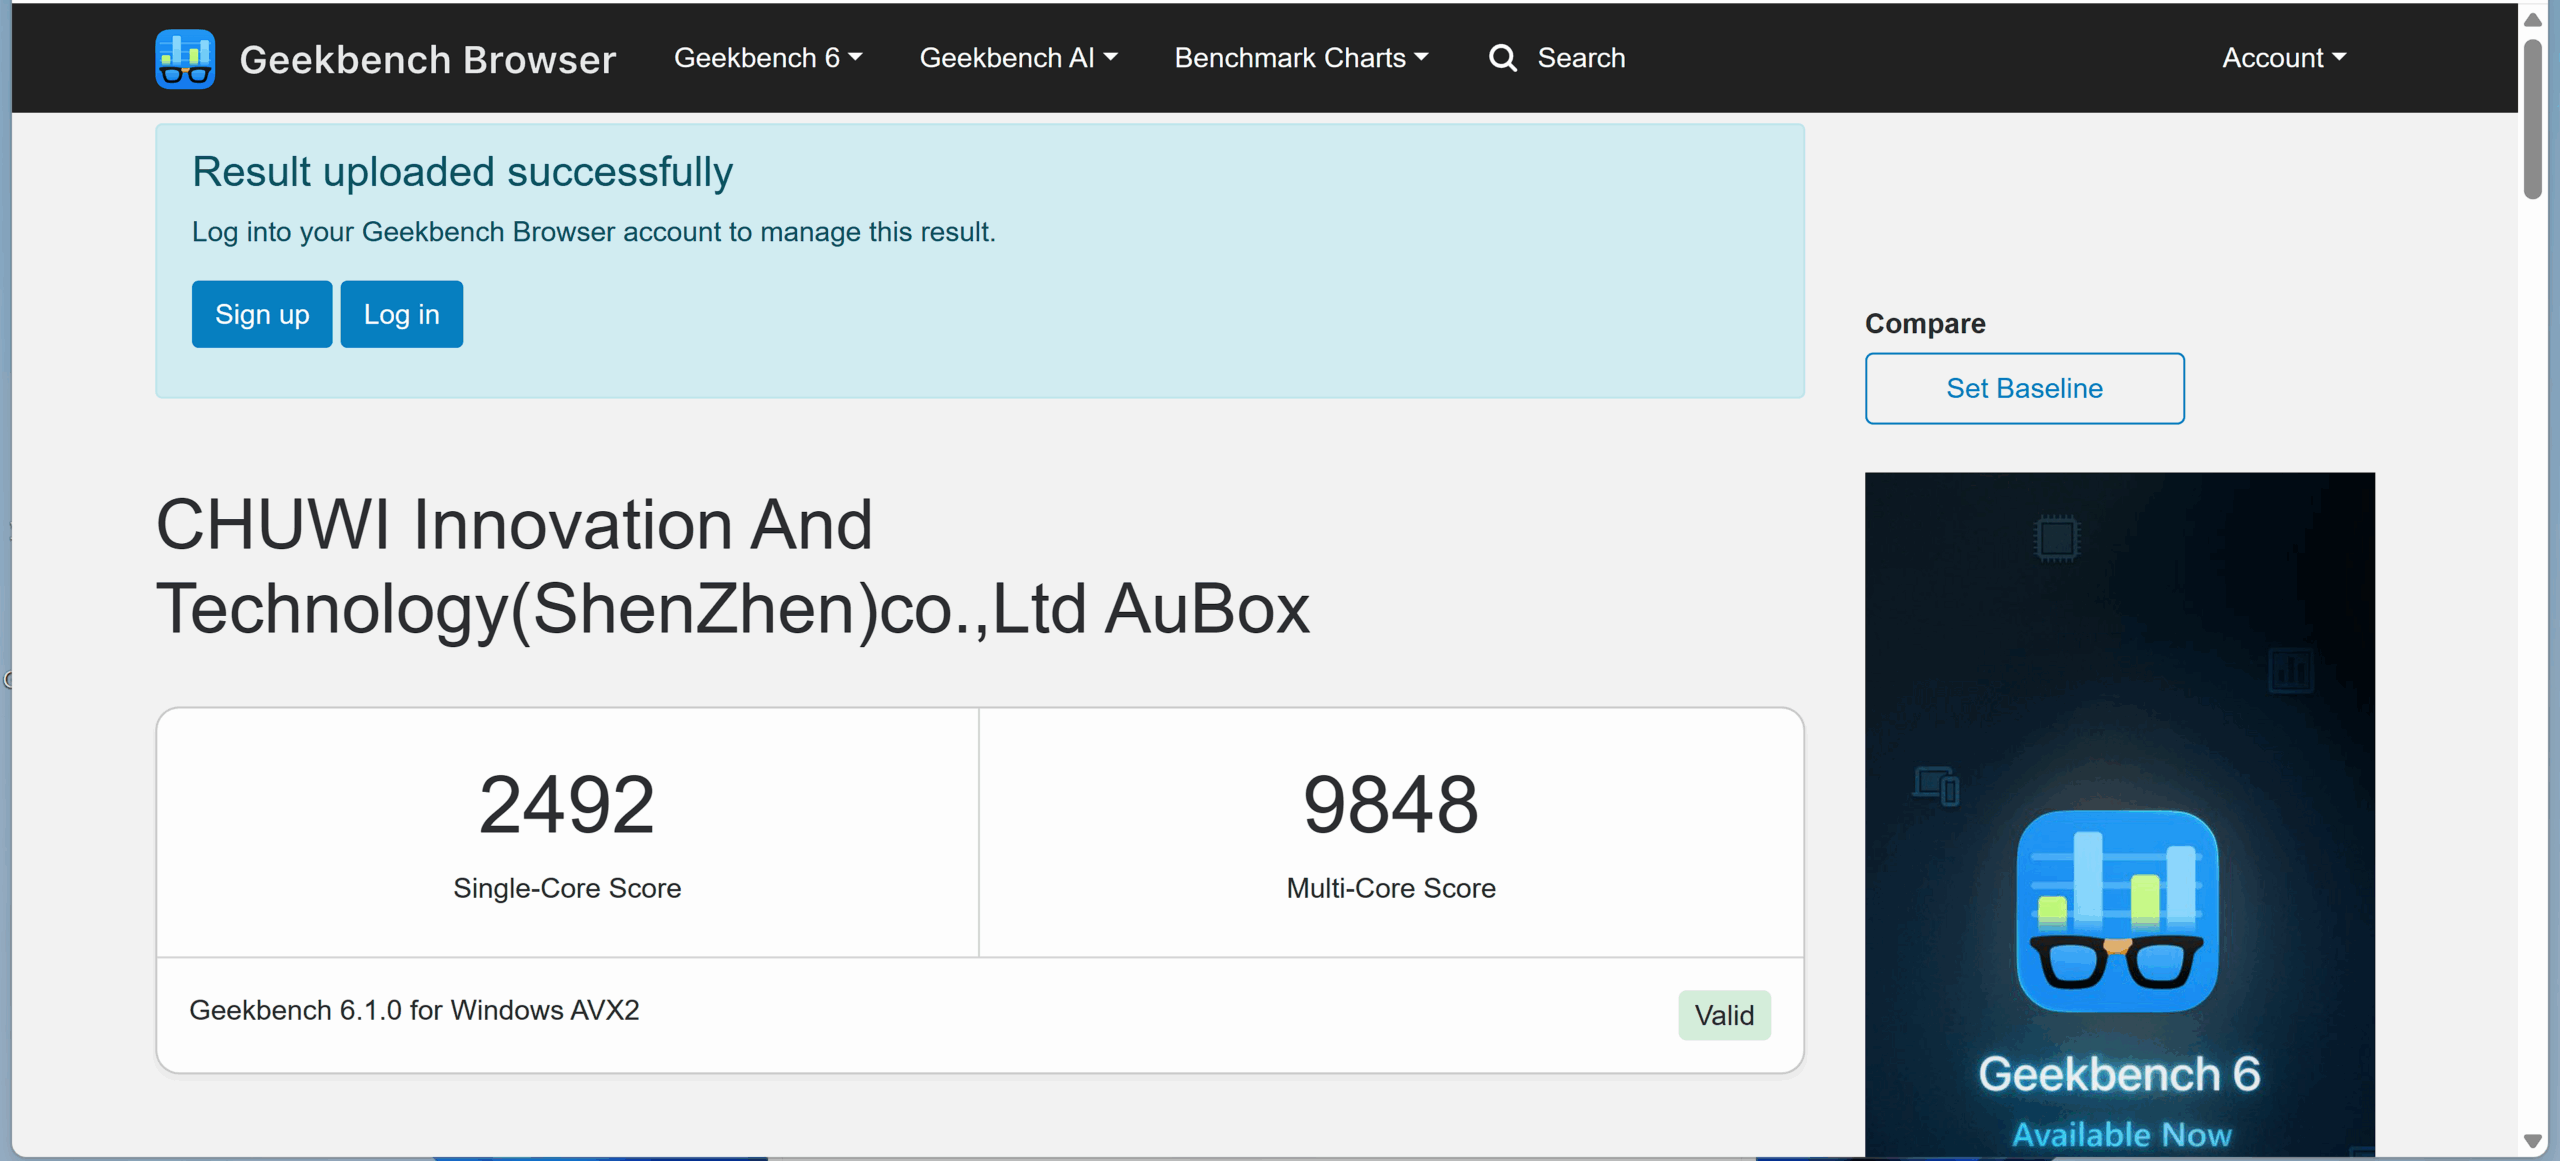Click the Compare heading
The height and width of the screenshot is (1161, 2560).
(1925, 324)
